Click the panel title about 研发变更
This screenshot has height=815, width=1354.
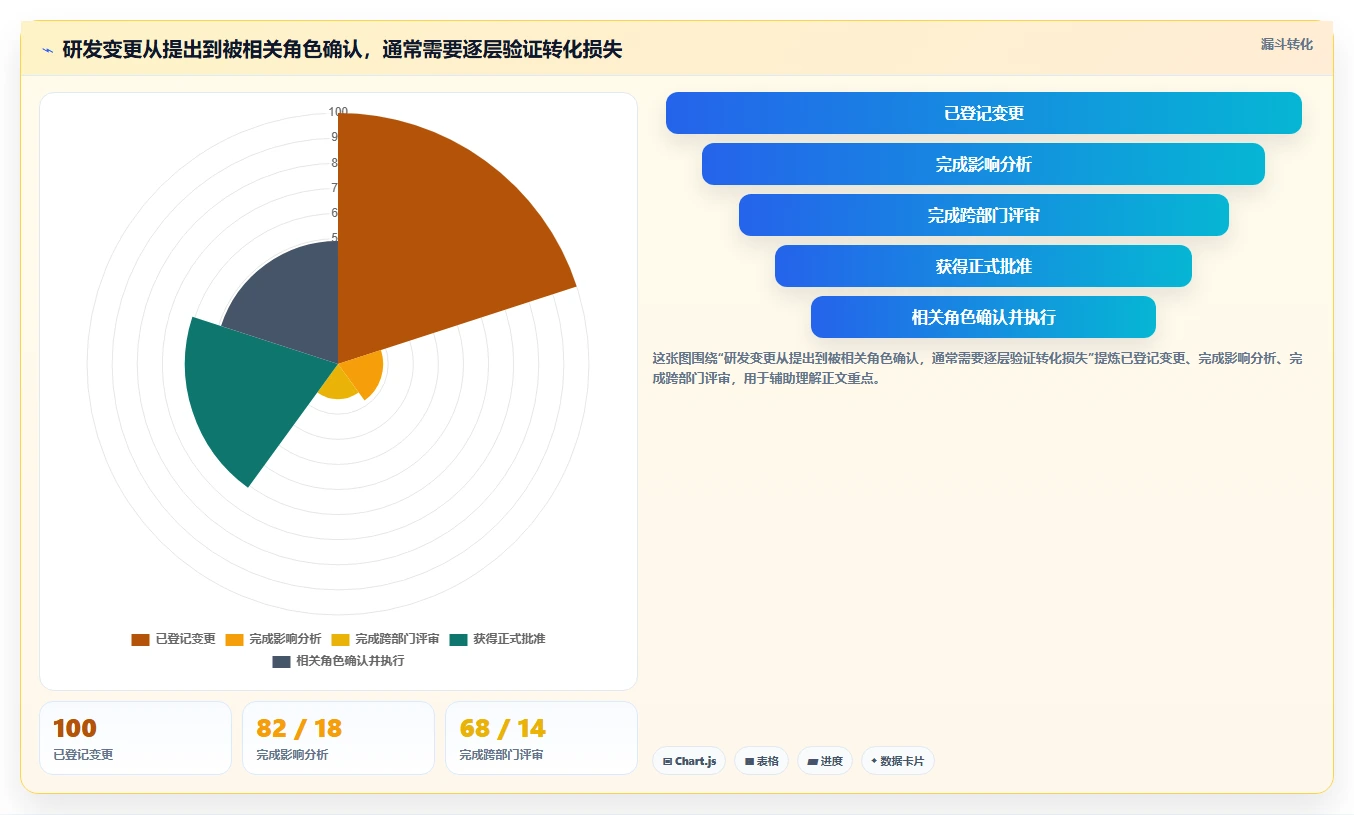coord(342,50)
